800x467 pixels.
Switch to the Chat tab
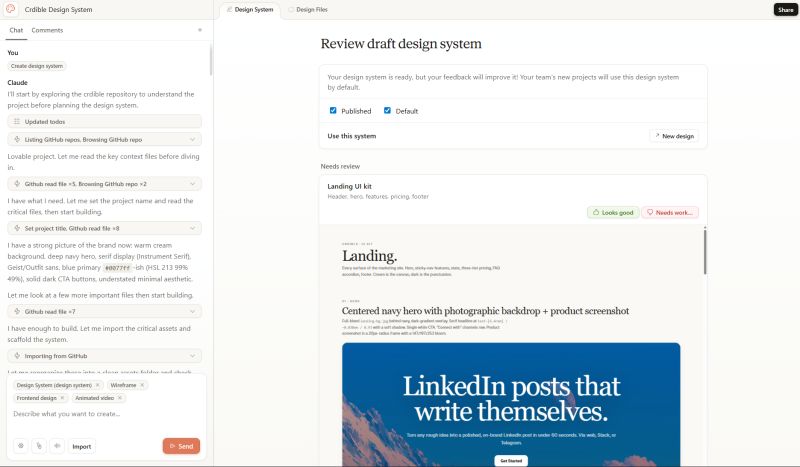point(16,30)
